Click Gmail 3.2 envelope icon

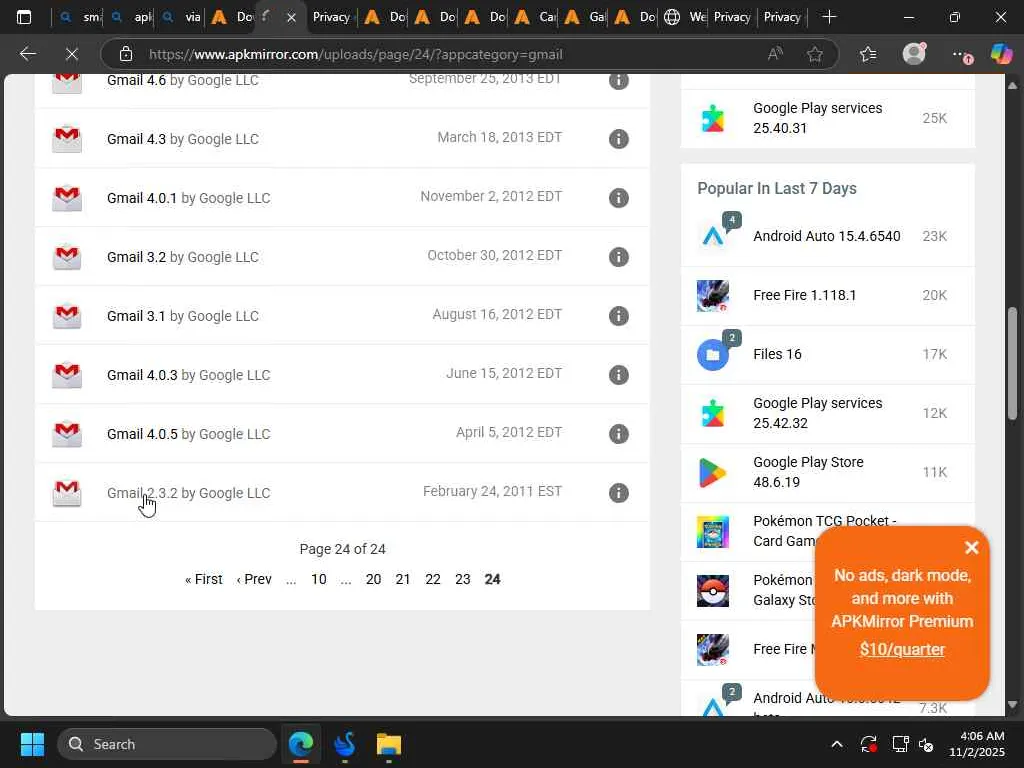click(x=67, y=257)
